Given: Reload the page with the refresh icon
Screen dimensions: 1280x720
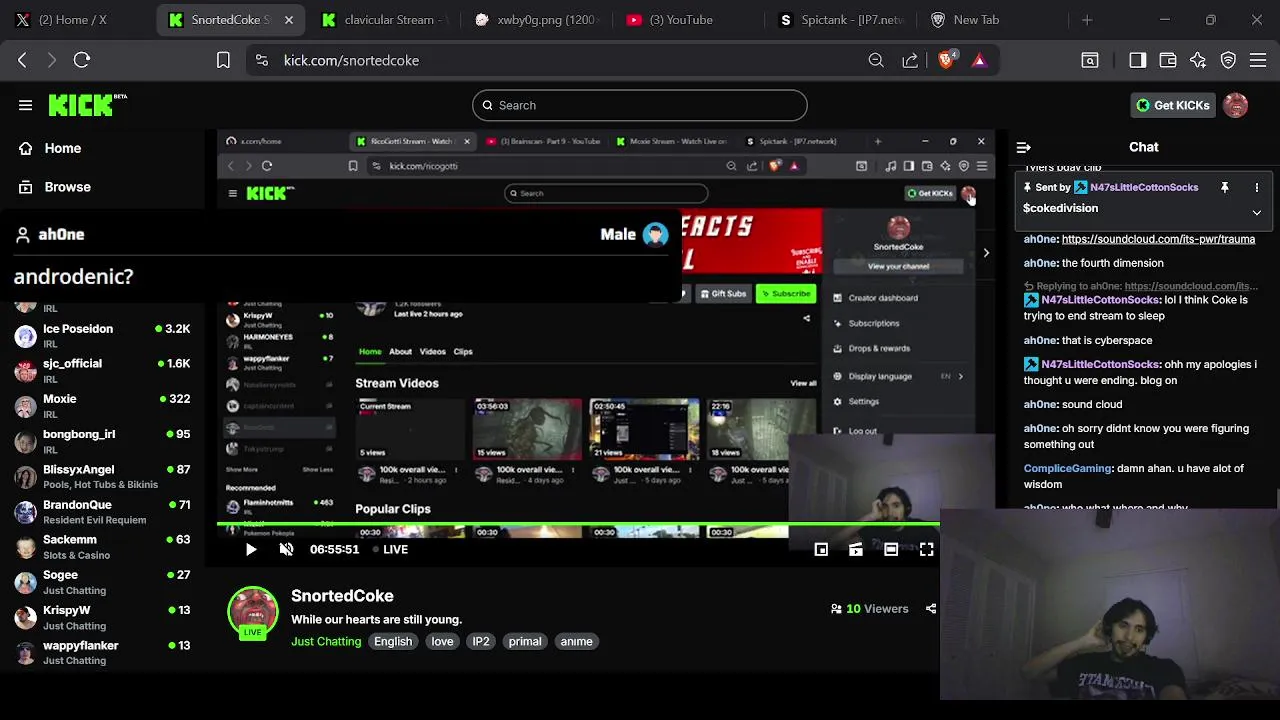Looking at the screenshot, I should (x=82, y=60).
